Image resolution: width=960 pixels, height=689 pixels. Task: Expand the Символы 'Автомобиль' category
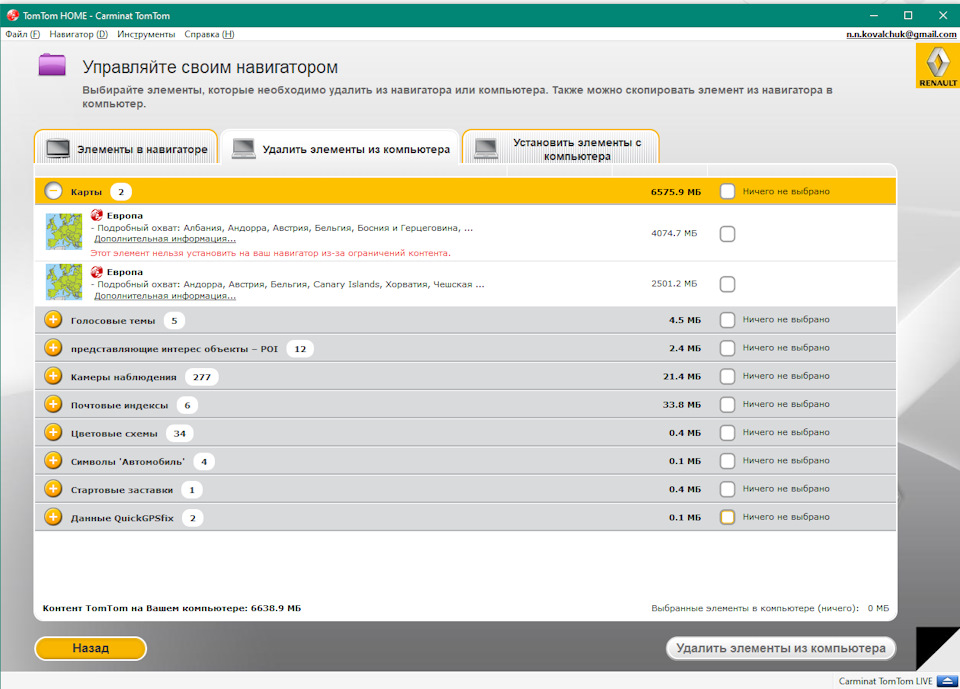53,461
